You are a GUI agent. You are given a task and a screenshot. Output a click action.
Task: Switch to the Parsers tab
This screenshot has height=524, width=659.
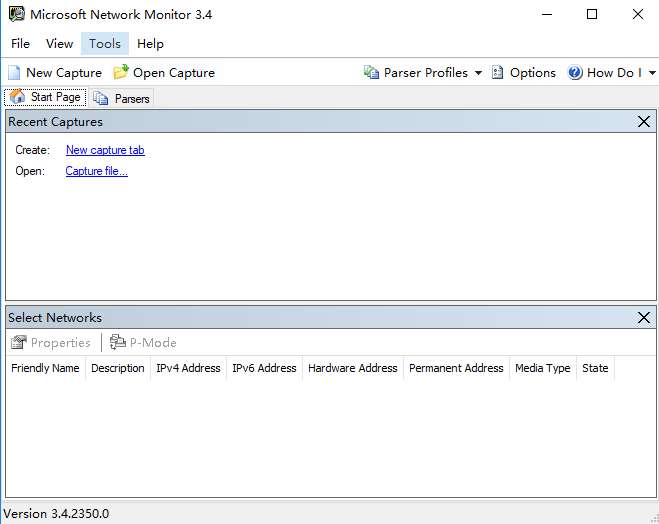coord(121,98)
